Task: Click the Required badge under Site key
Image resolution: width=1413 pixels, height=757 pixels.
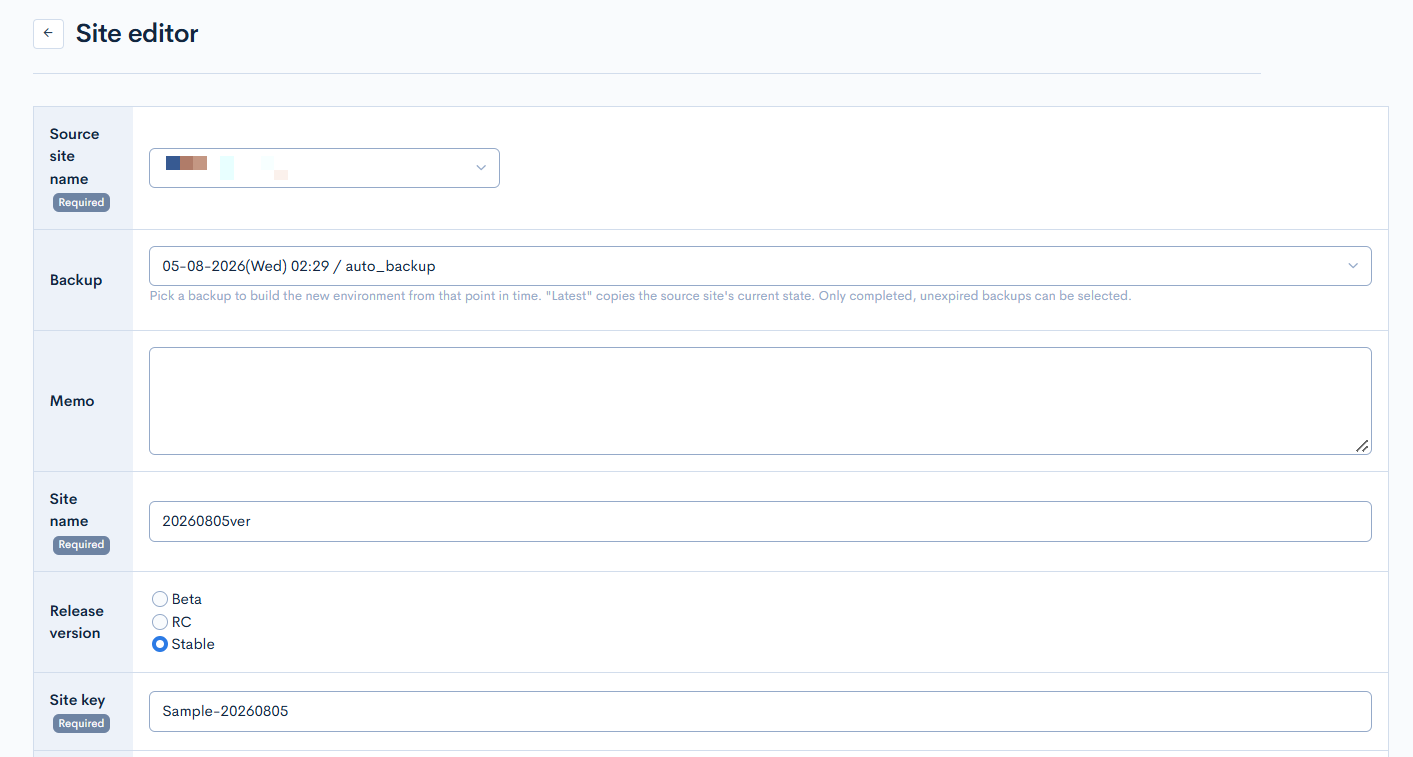Action: click(81, 723)
